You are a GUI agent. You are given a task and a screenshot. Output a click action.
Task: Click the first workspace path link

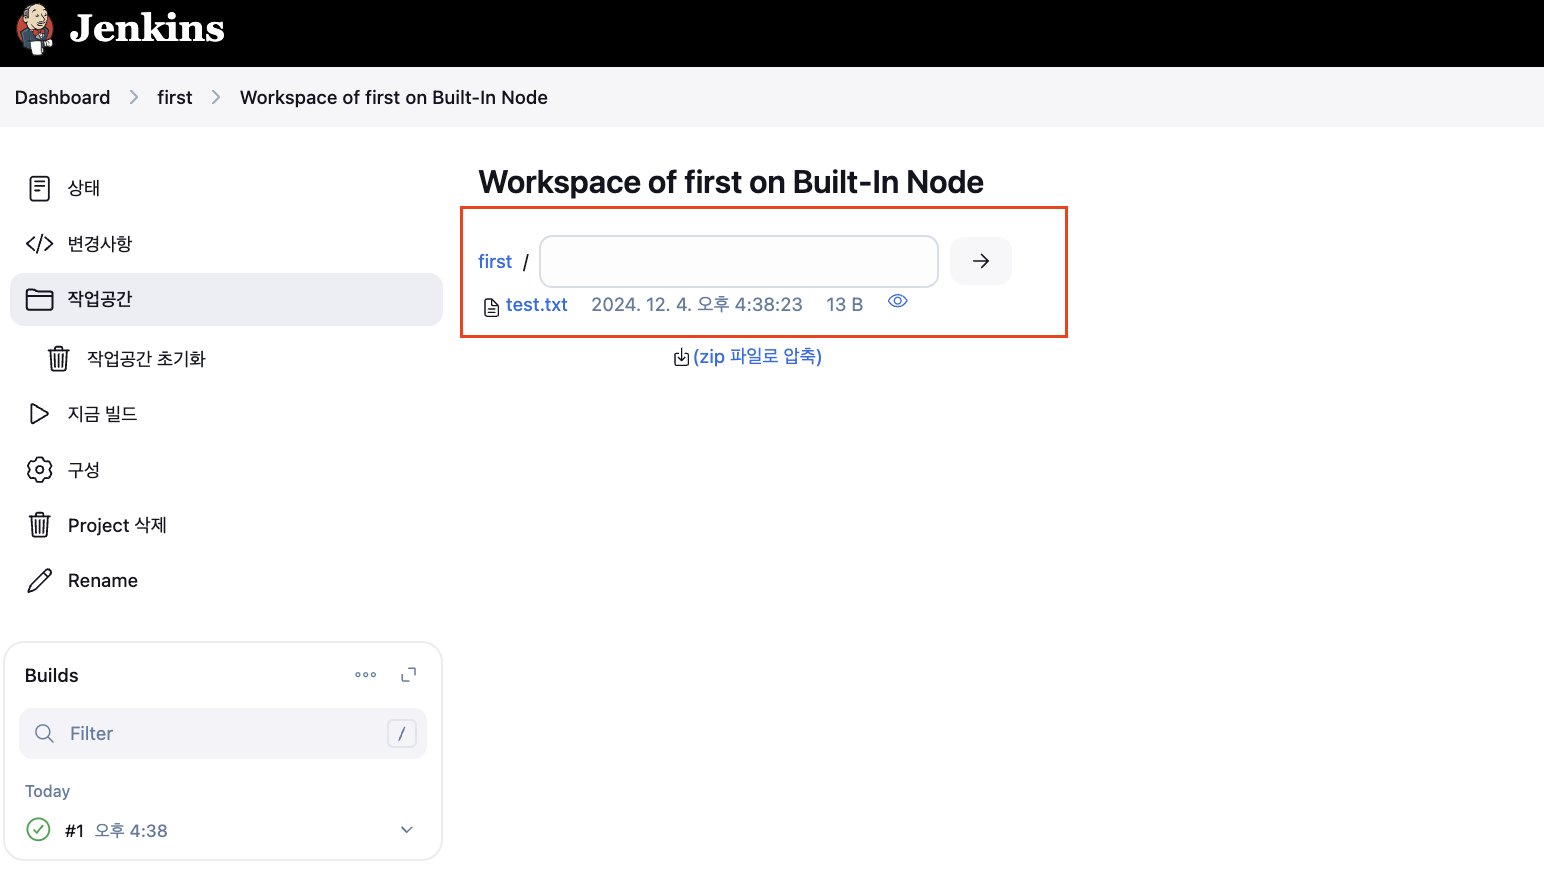tap(495, 261)
